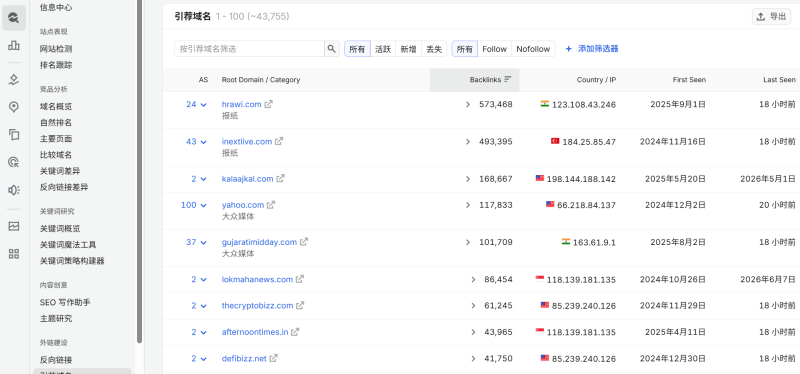Open the hrawi.com domain link
This screenshot has height=374, width=800.
[241, 104]
